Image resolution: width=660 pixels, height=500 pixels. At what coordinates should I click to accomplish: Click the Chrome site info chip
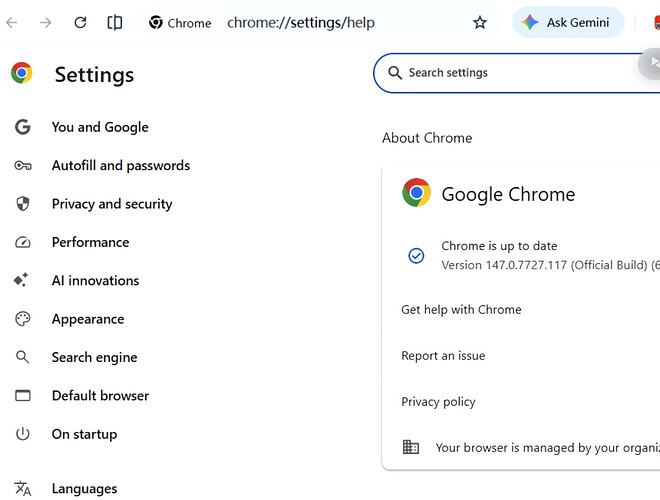point(180,23)
